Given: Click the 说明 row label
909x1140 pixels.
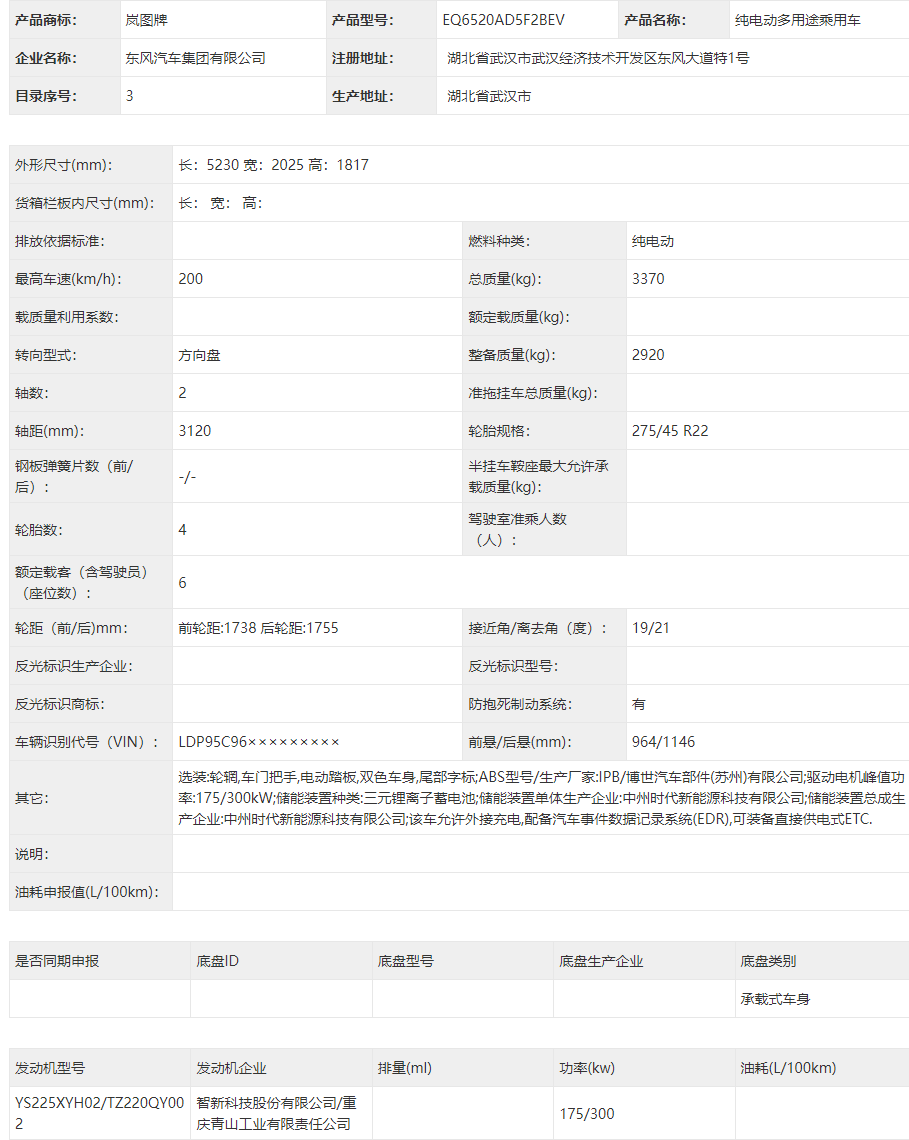Looking at the screenshot, I should pyautogui.click(x=31, y=854).
